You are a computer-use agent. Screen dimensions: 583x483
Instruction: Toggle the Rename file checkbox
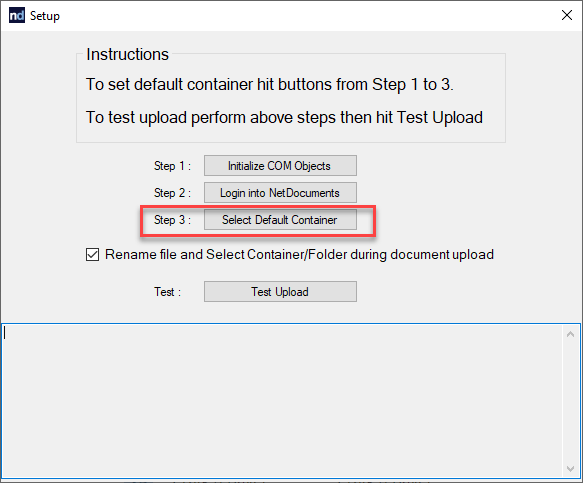pos(92,255)
